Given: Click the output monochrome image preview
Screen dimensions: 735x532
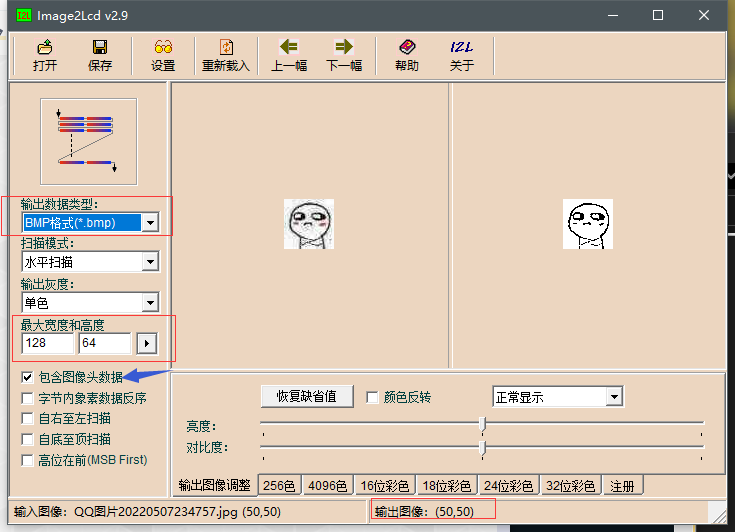Looking at the screenshot, I should [x=588, y=224].
